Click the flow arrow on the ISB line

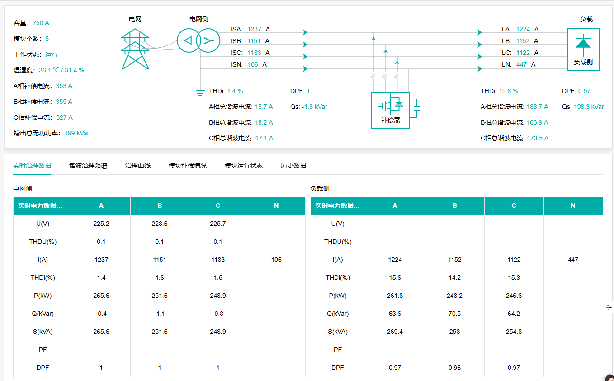[x=305, y=45]
